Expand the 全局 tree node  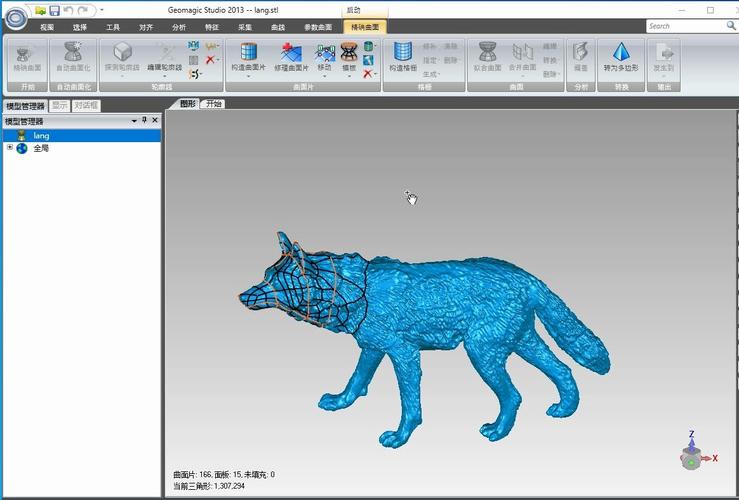point(9,148)
